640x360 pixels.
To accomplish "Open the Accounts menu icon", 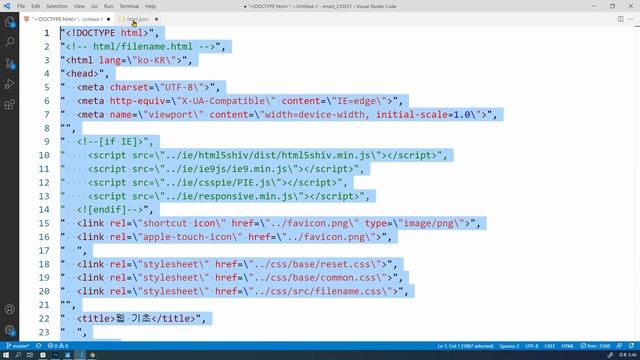I will (9, 309).
